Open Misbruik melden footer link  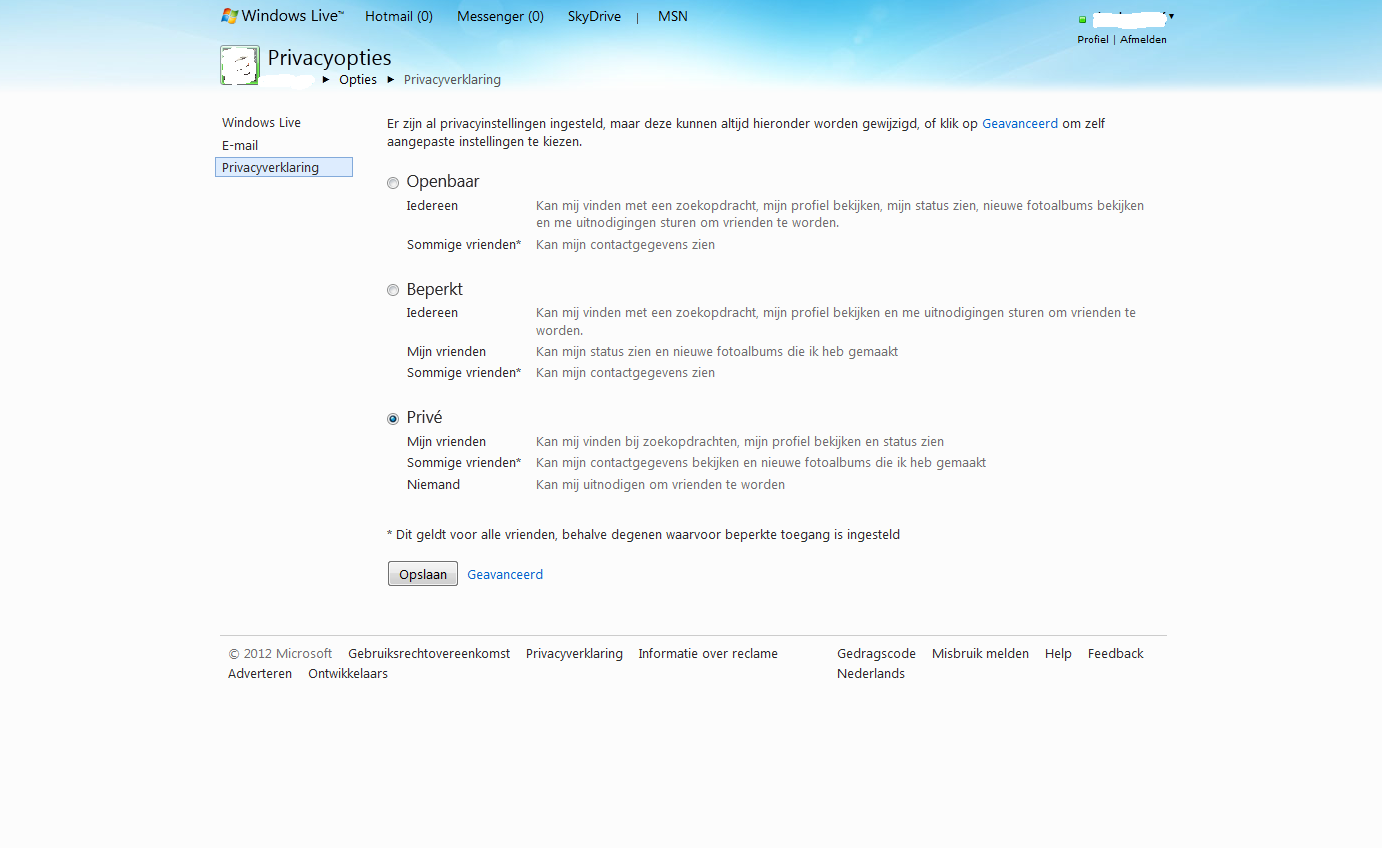tap(980, 653)
